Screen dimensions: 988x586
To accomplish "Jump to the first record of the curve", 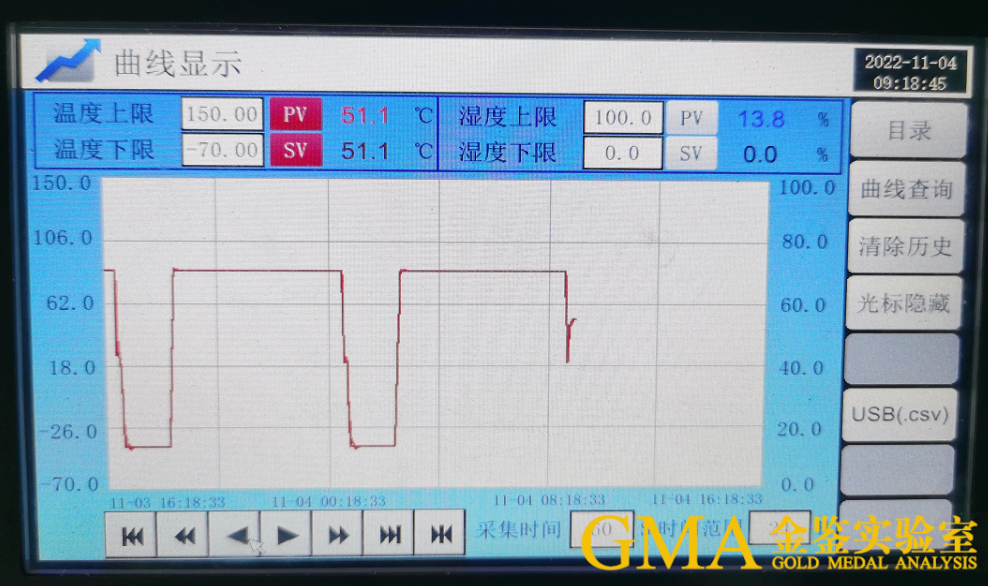I will tap(131, 535).
